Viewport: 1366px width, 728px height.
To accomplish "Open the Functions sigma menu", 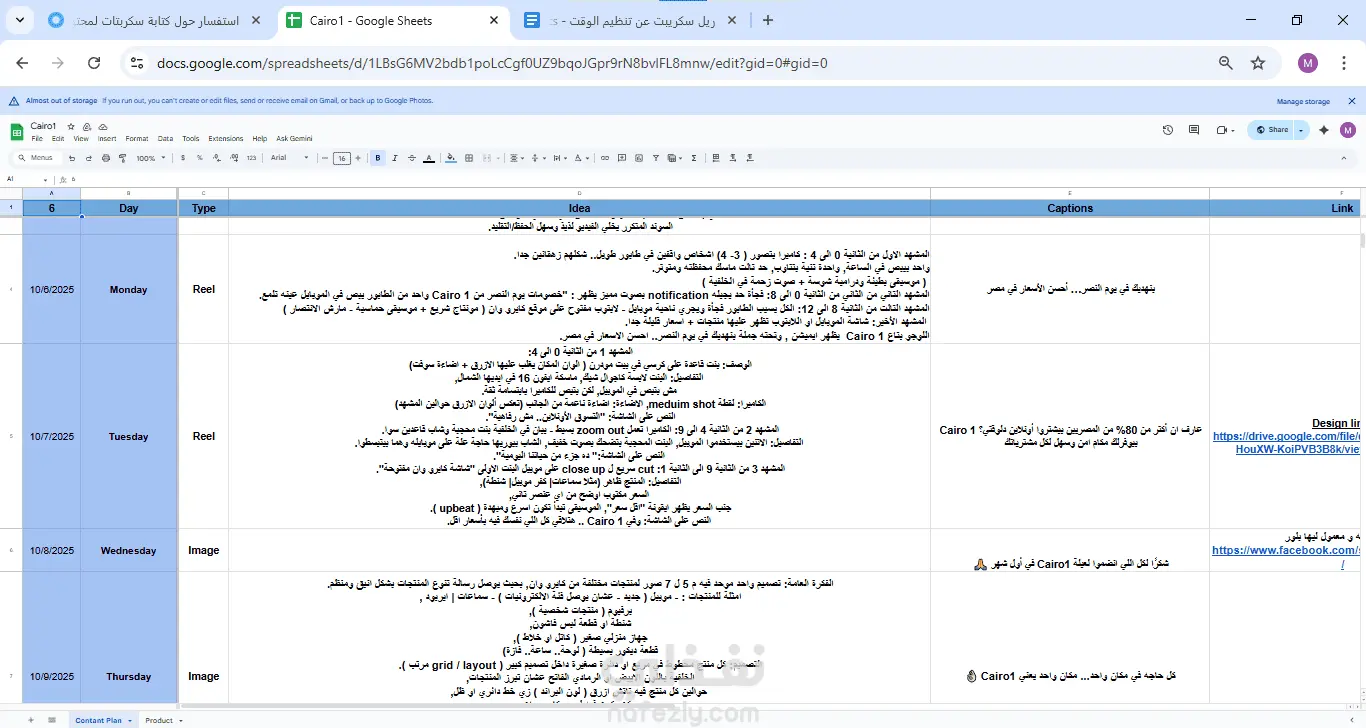I will pyautogui.click(x=694, y=158).
